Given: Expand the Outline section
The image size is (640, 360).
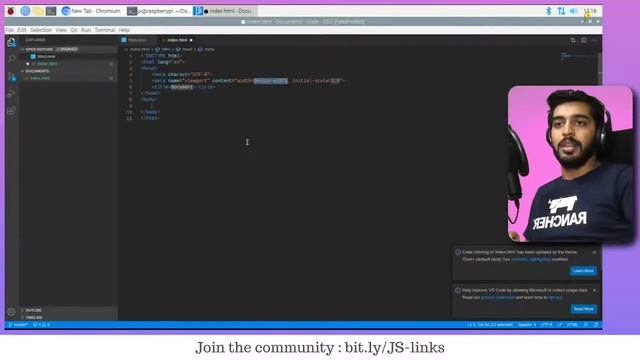Looking at the screenshot, I should [68, 310].
